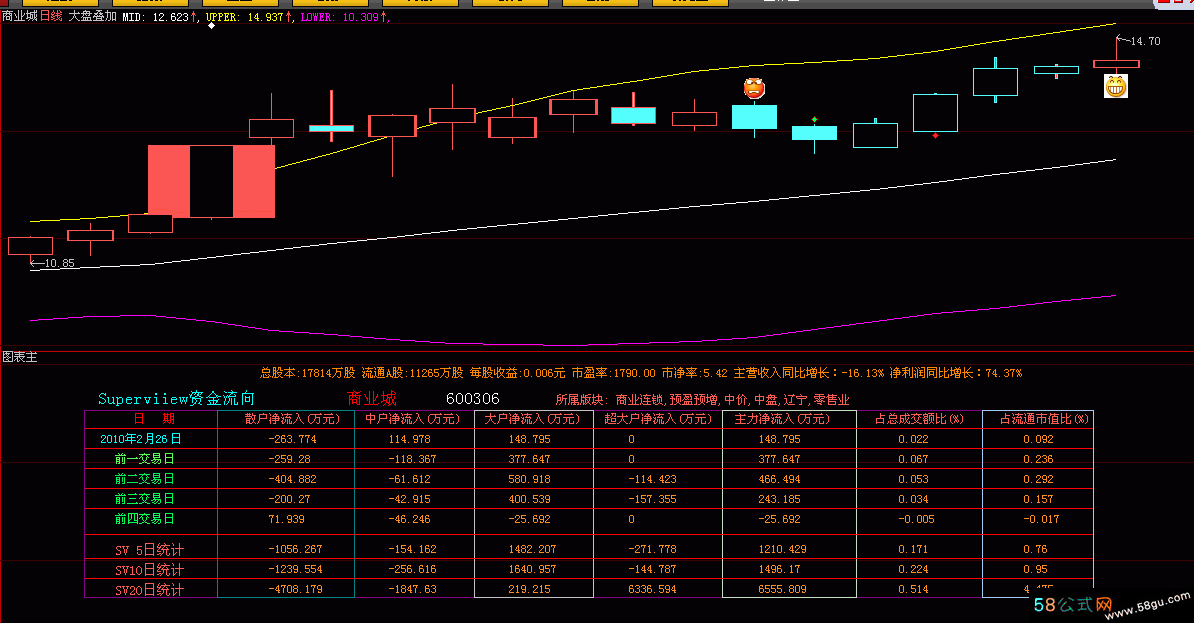Select the large red limit-up candlestick
The image size is (1194, 623).
point(211,181)
